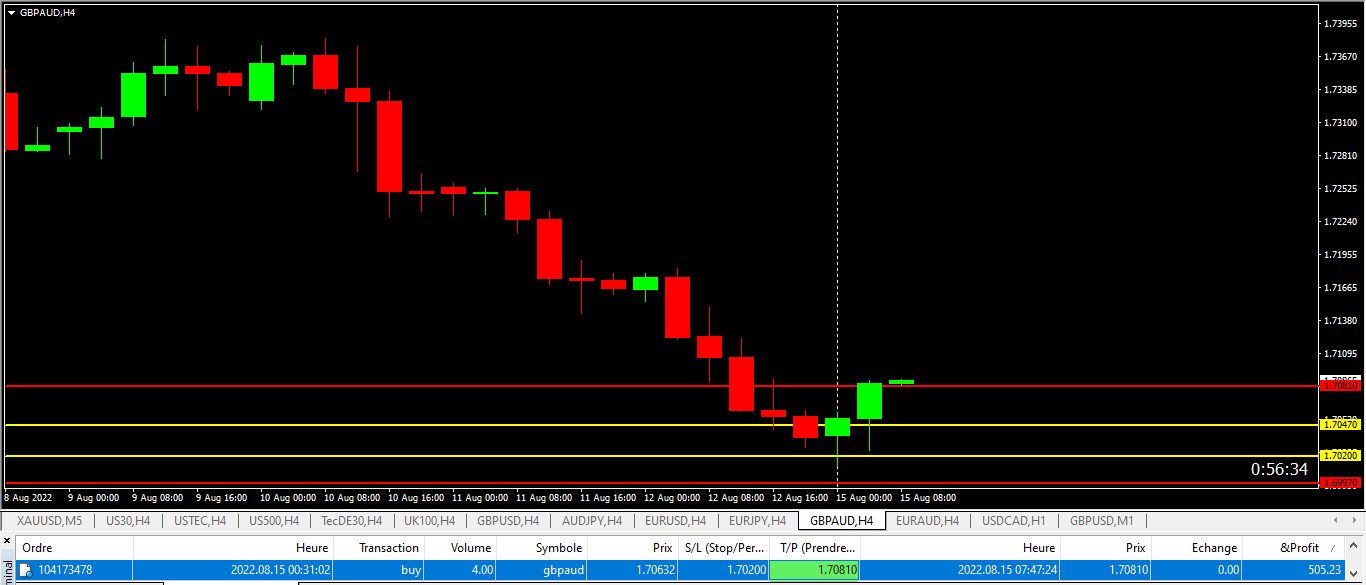Select the red line label at 1.70810
The width and height of the screenshot is (1366, 585).
pyautogui.click(x=1340, y=385)
